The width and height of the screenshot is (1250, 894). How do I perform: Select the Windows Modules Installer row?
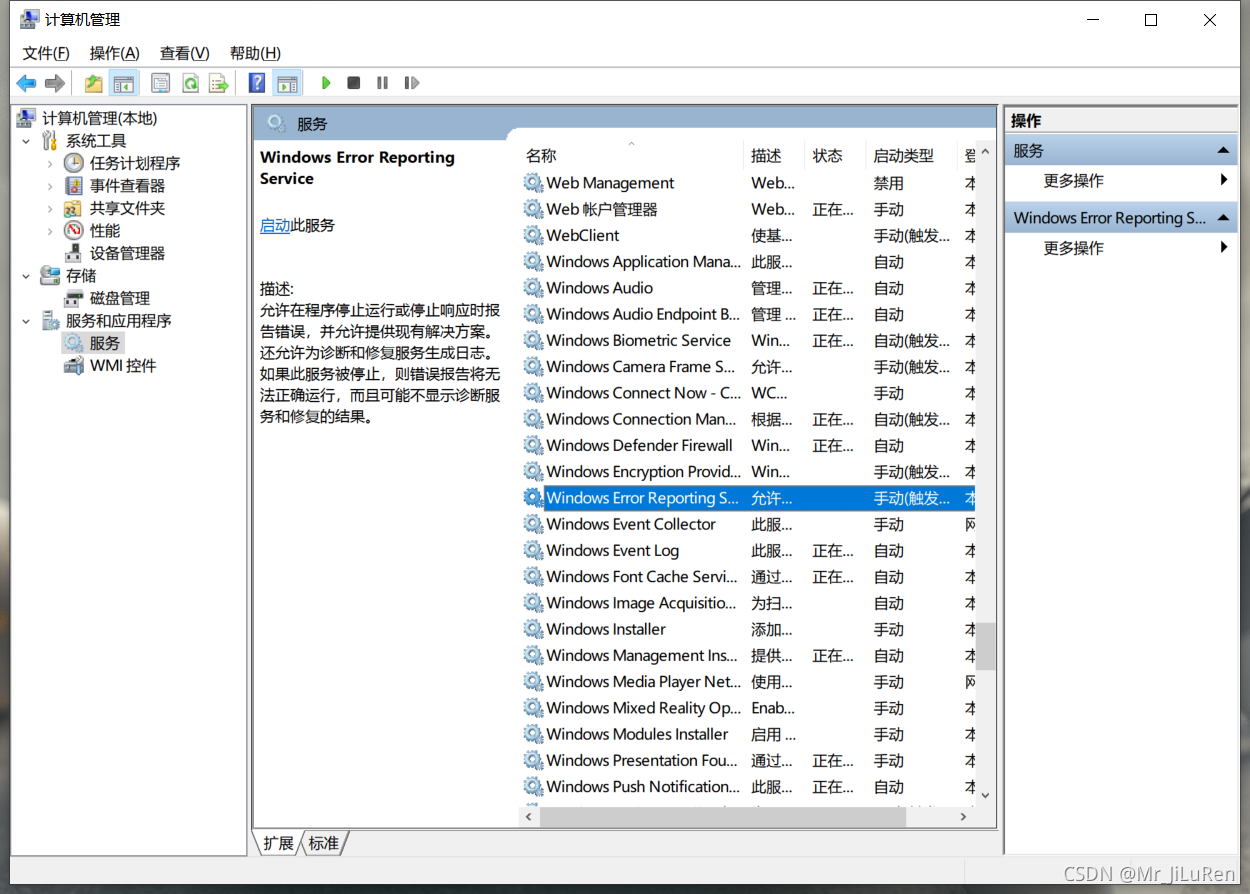[x=748, y=734]
